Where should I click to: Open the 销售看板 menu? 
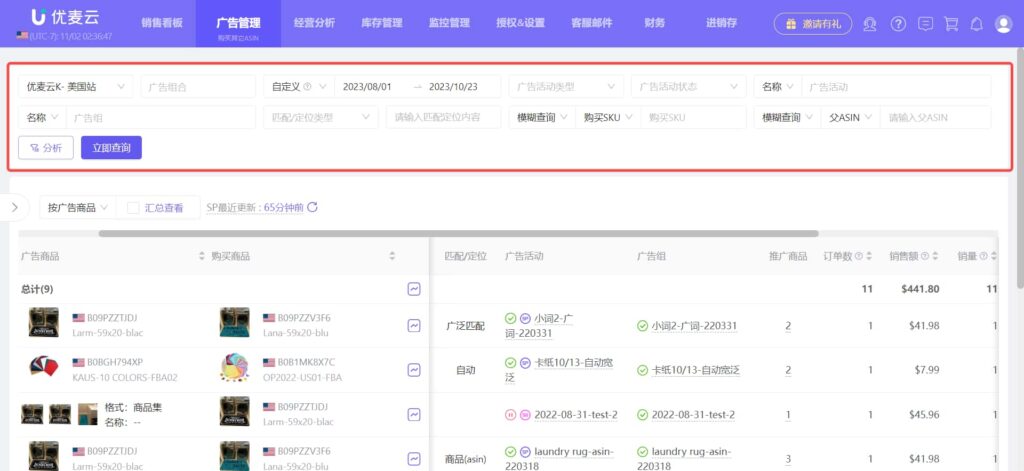point(162,23)
